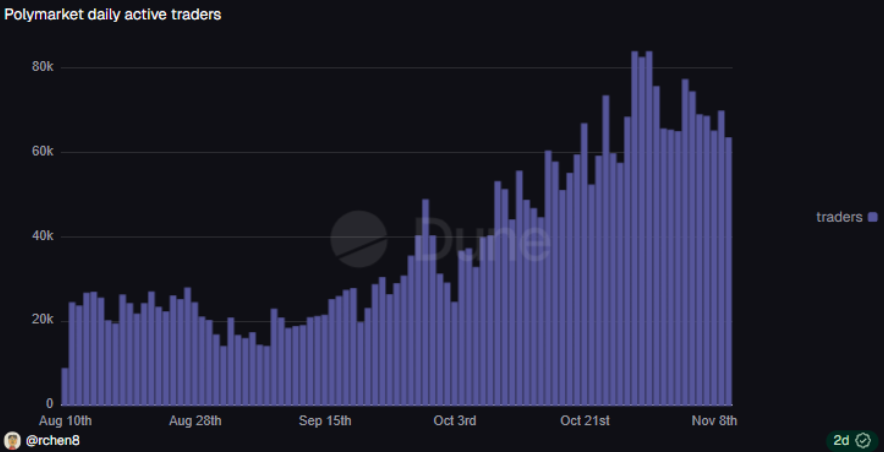Click the first short bar of the chart
Screen dimensions: 884x452
[x=65, y=387]
